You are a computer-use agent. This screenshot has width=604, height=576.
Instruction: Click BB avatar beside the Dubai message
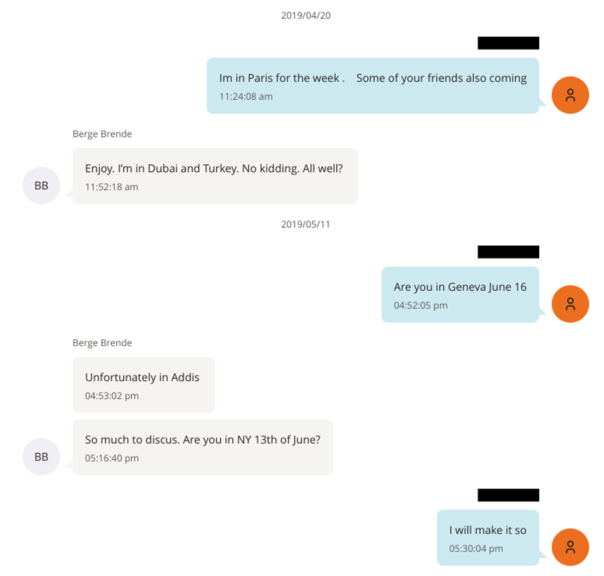pyautogui.click(x=41, y=185)
